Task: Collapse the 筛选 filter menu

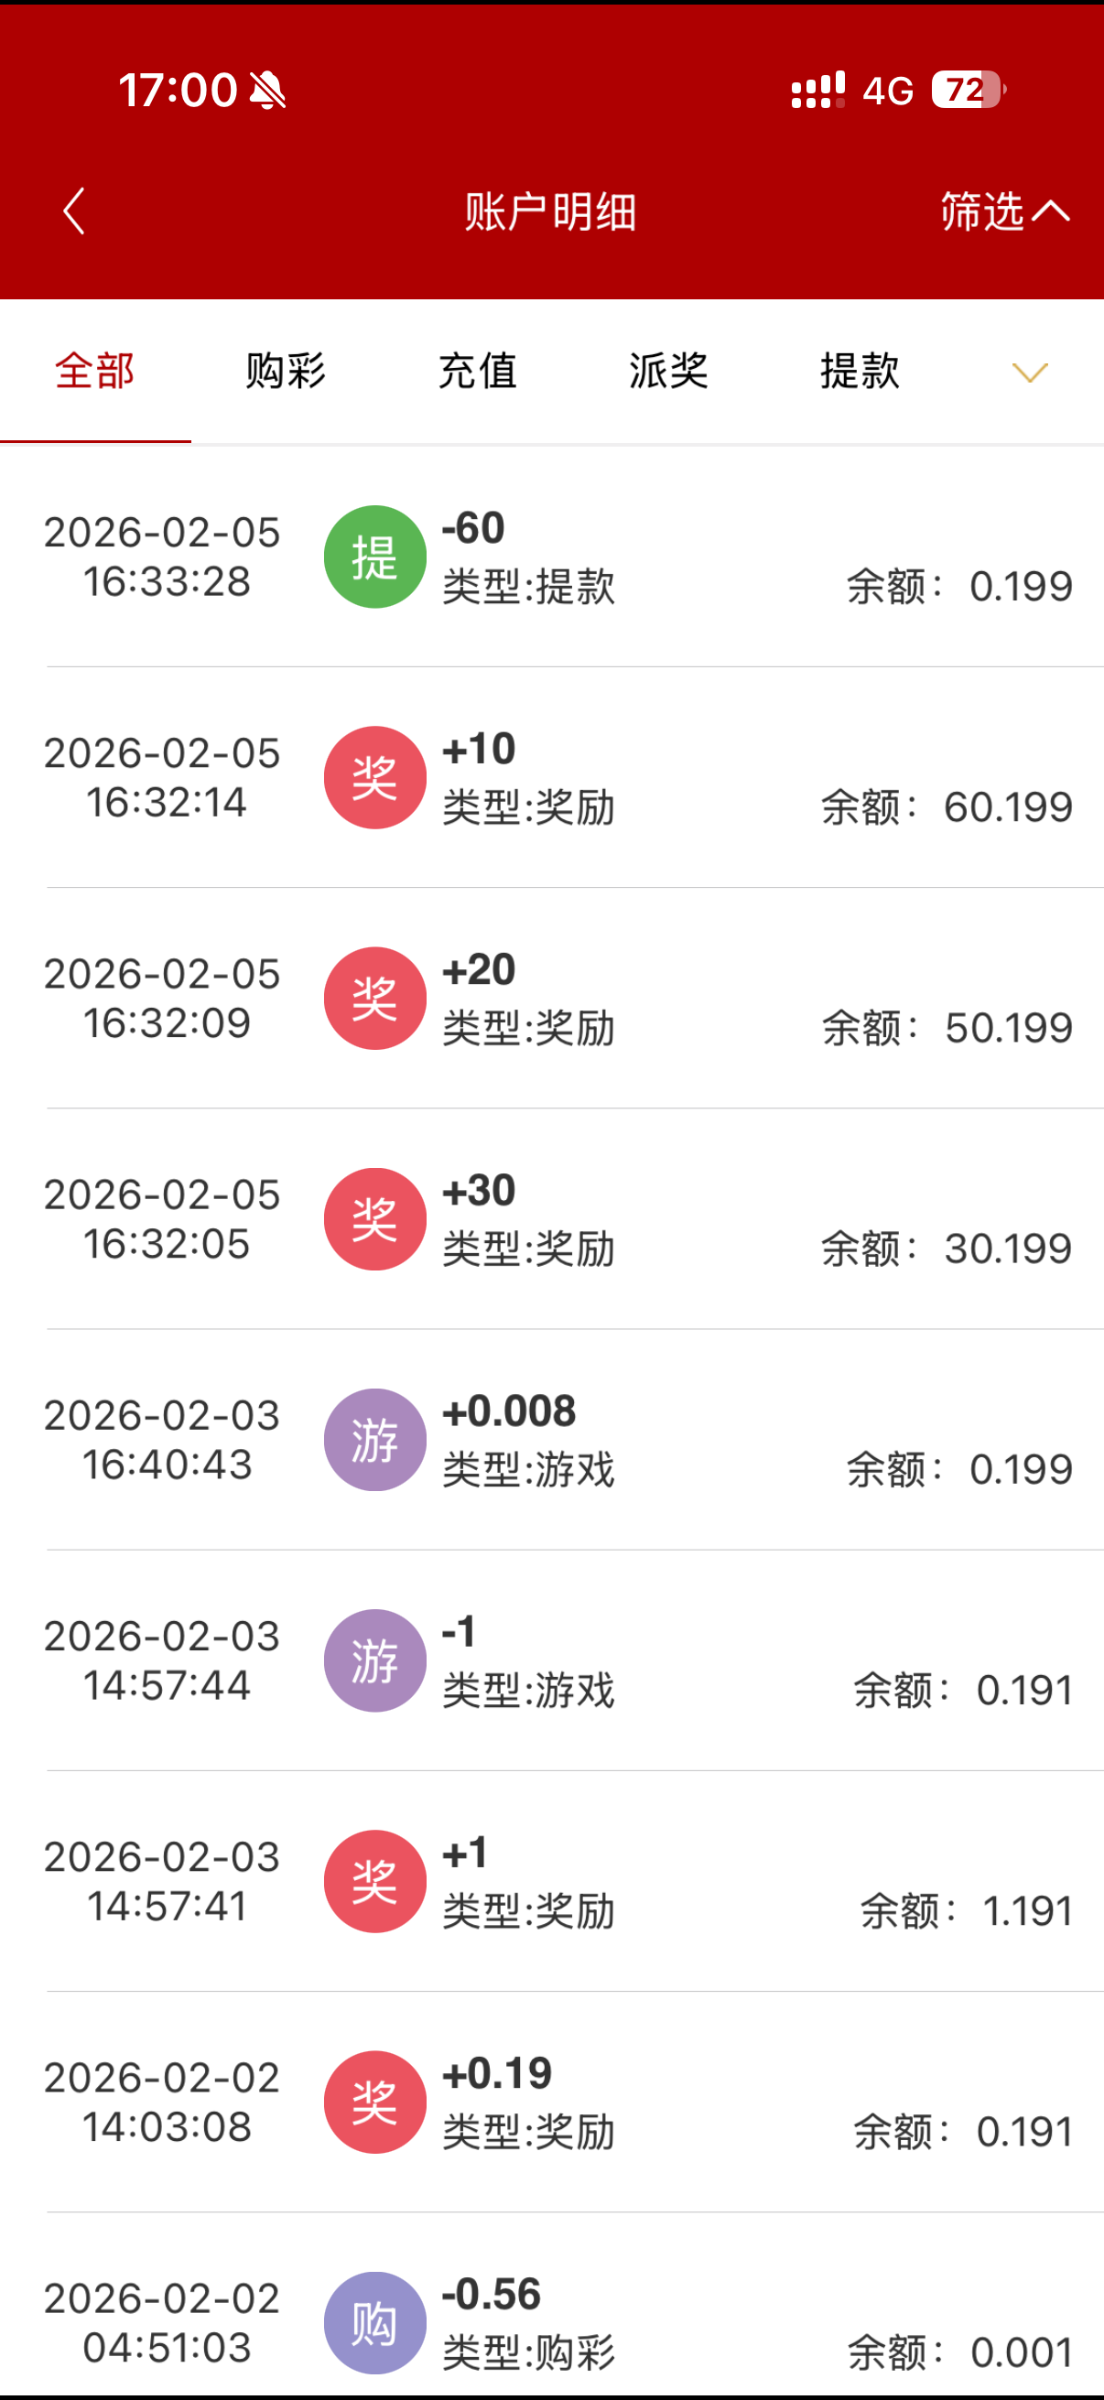Action: point(1004,211)
